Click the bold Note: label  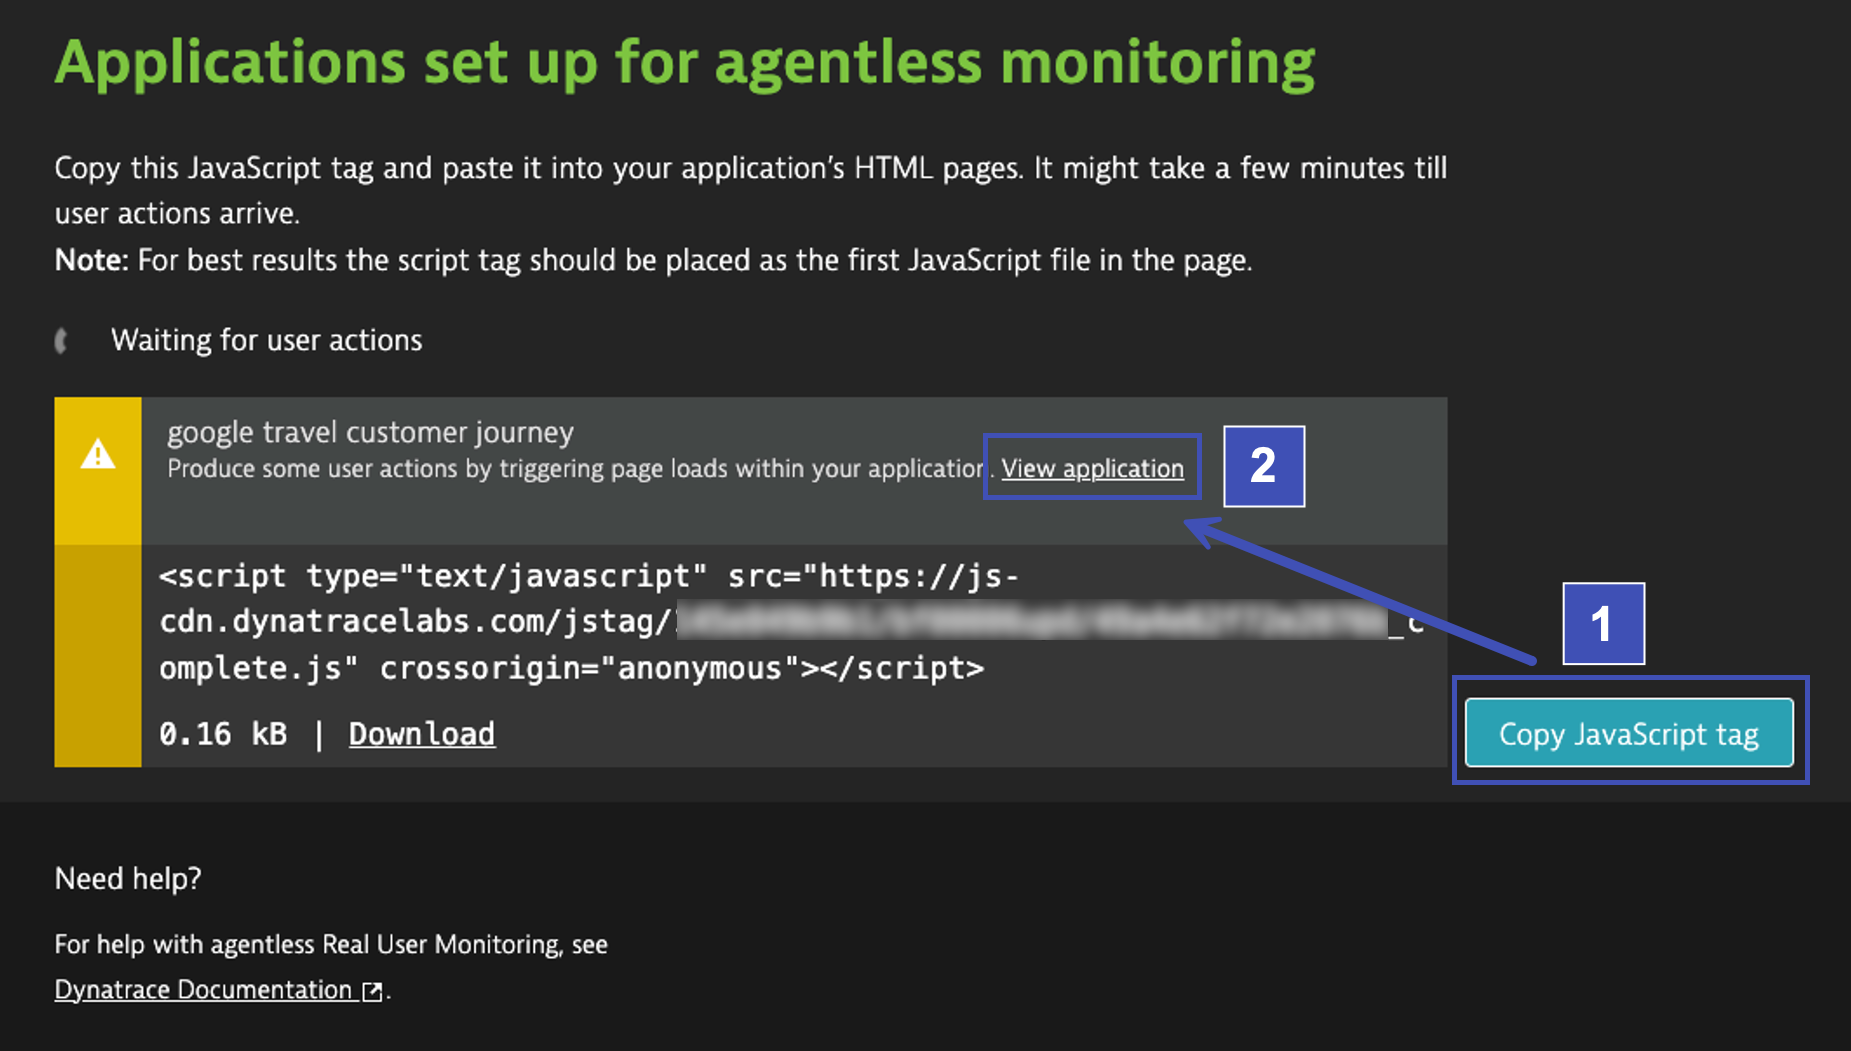pos(91,260)
